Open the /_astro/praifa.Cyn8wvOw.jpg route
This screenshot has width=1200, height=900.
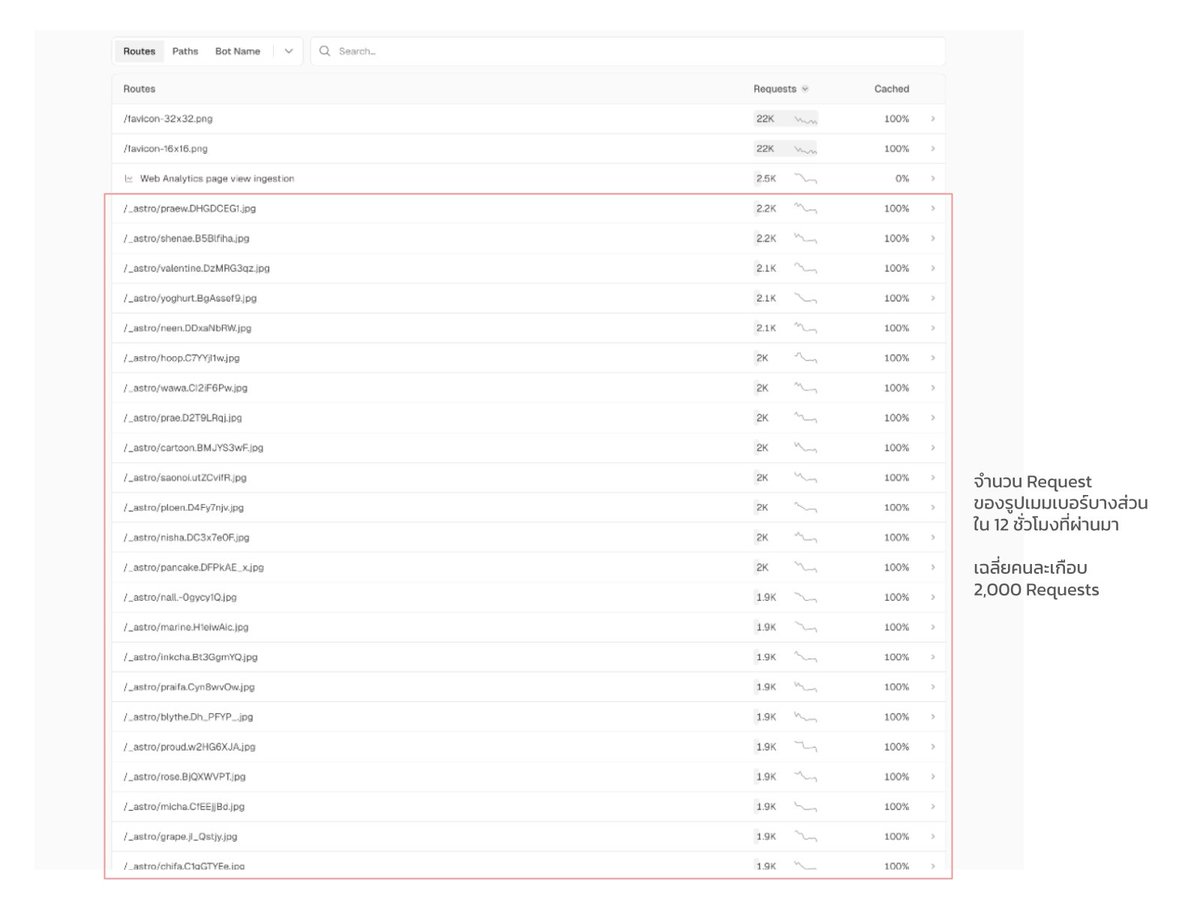189,688
